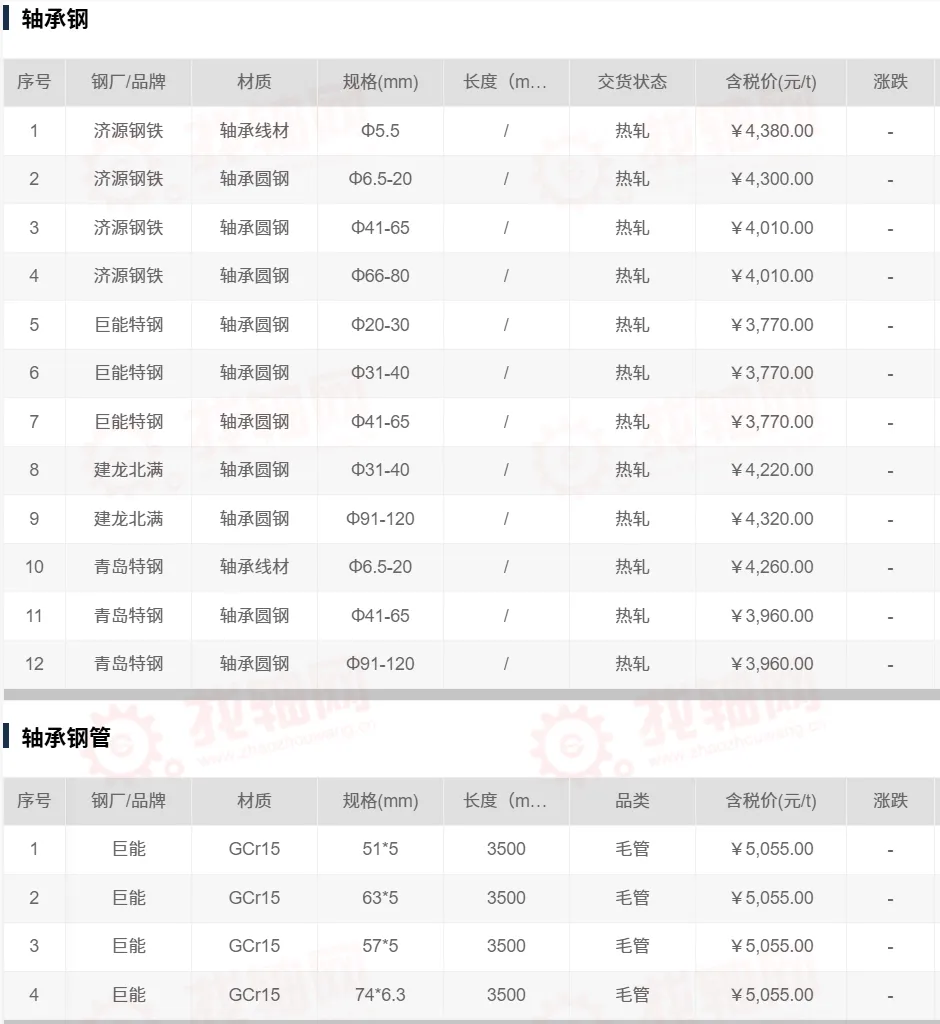Click 交货状态 column header
The height and width of the screenshot is (1024, 940).
[x=632, y=82]
